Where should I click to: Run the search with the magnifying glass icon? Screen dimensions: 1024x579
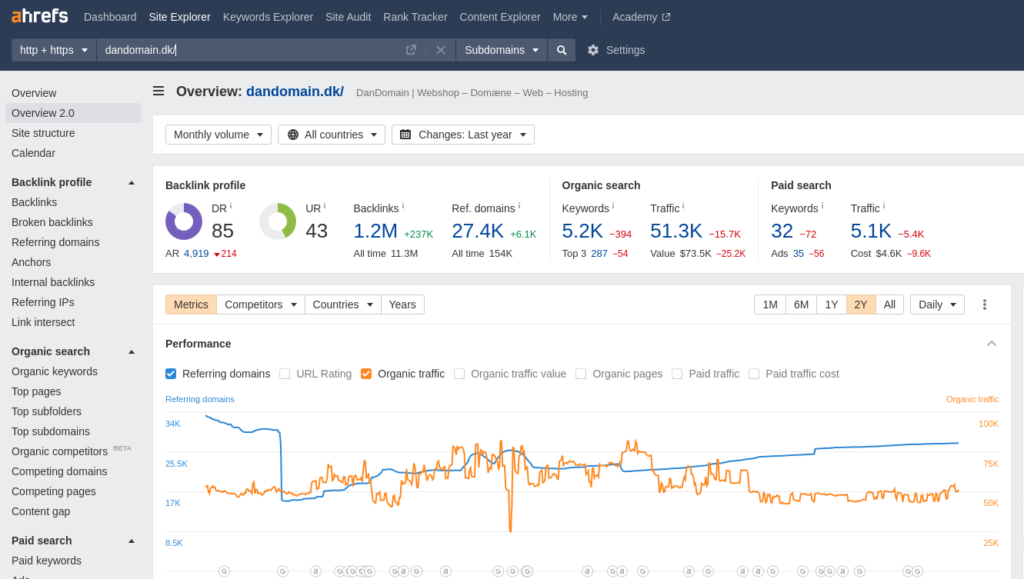click(x=561, y=49)
